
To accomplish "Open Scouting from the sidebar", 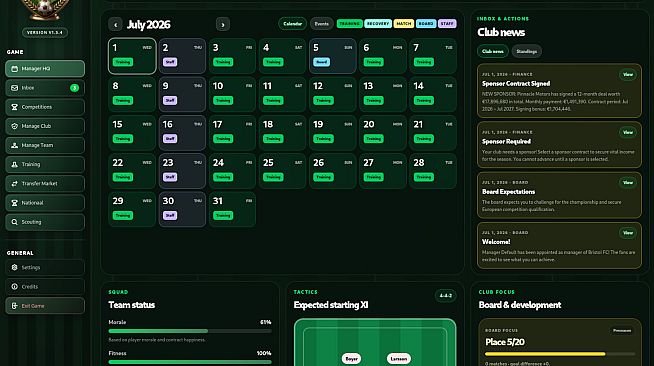I will 45,222.
